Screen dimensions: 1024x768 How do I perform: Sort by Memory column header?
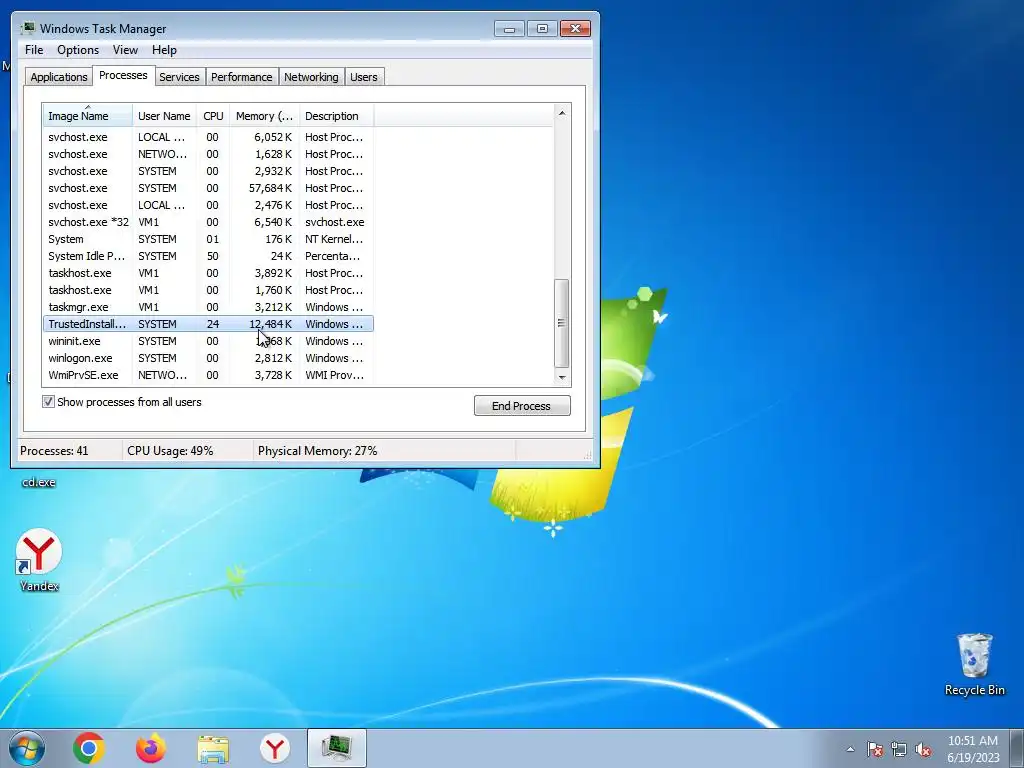pos(264,116)
